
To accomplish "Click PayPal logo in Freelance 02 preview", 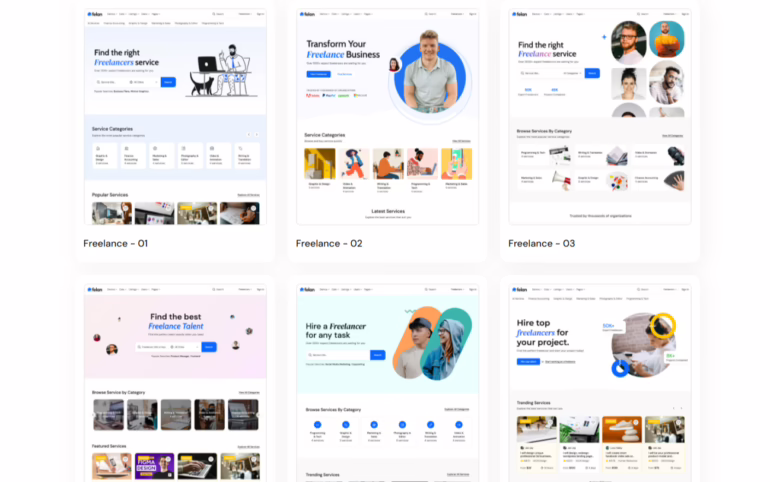I will tap(329, 96).
